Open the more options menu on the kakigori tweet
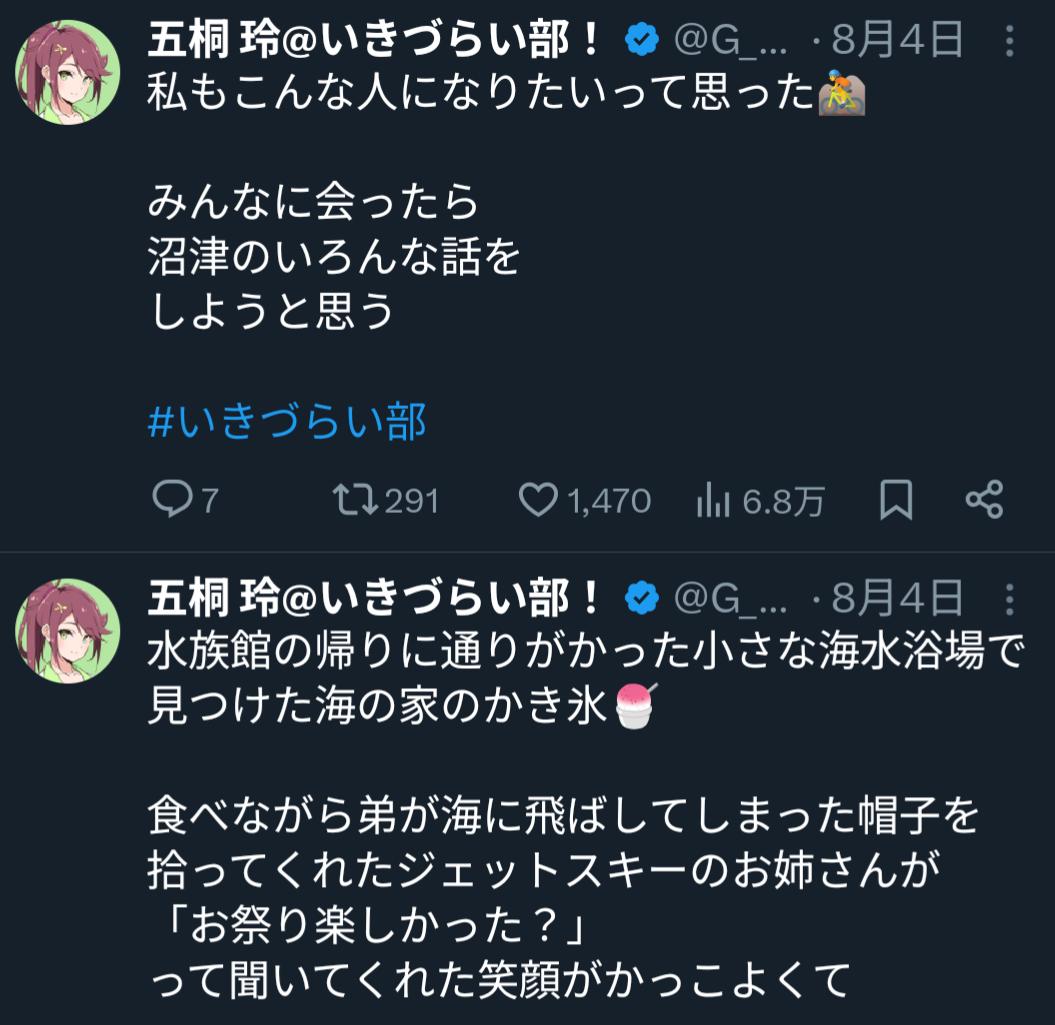 [x=1009, y=599]
